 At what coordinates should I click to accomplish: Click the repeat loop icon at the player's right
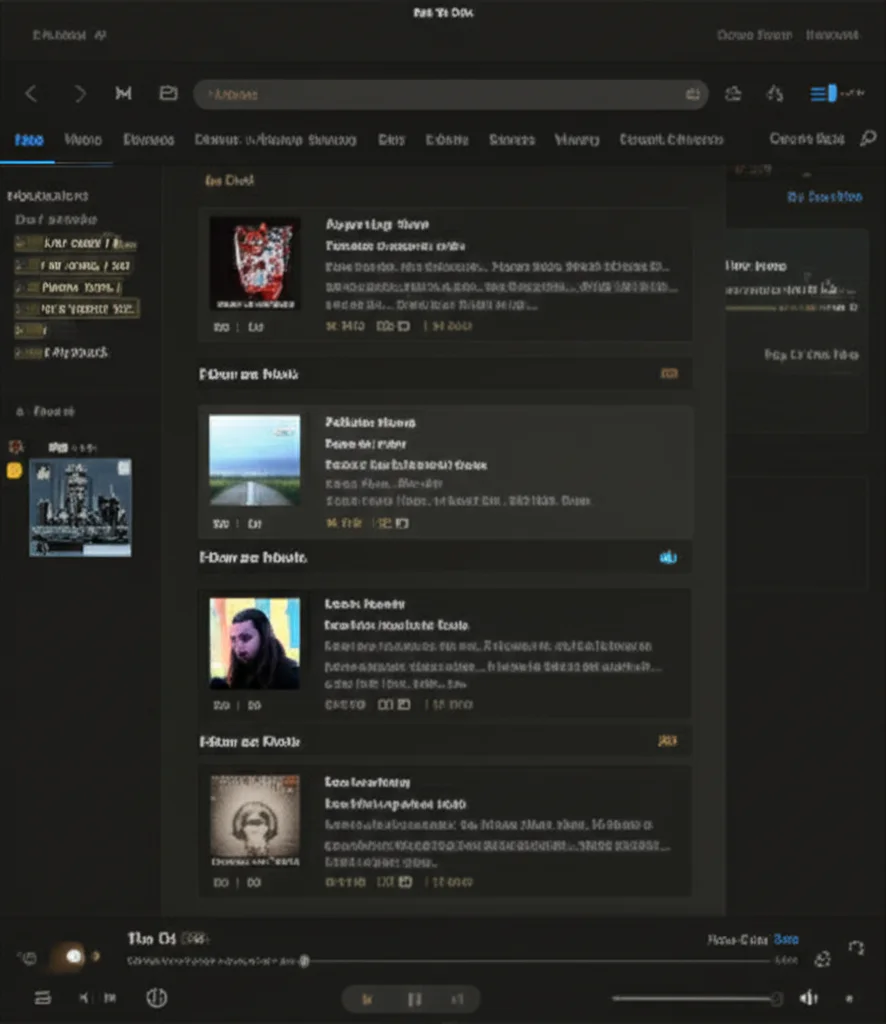tap(856, 948)
